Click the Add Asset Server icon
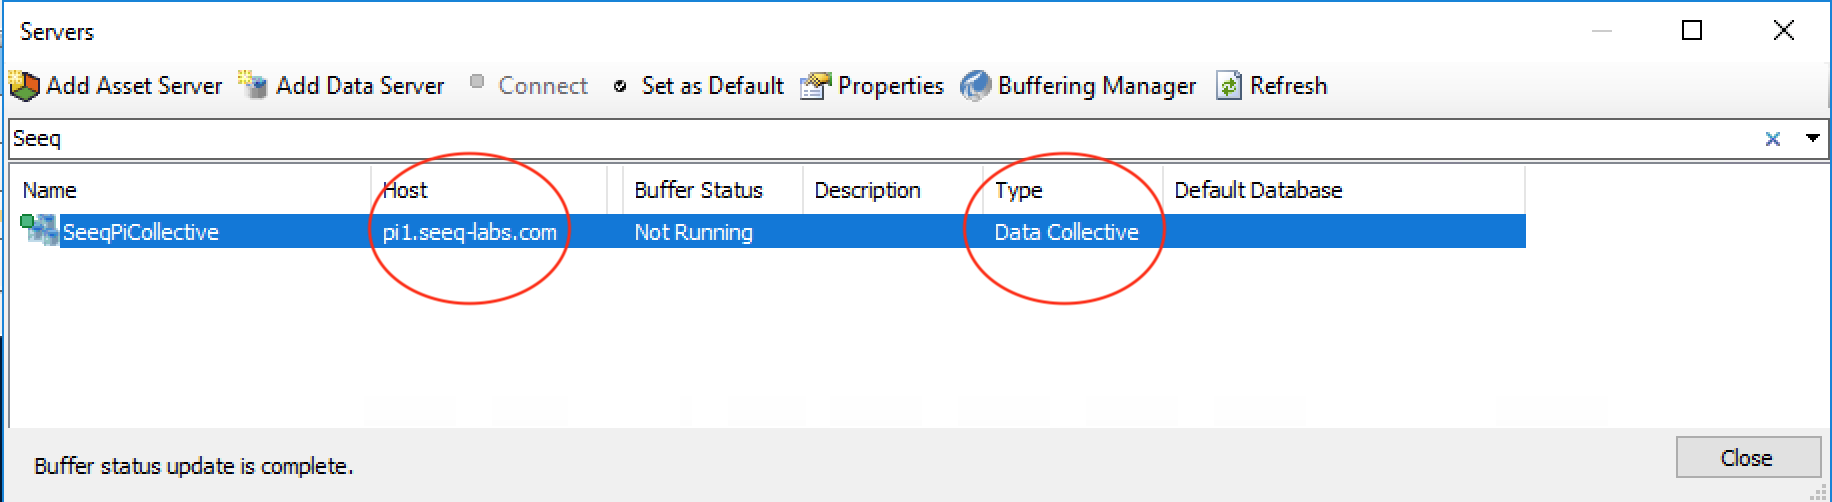Screen dimensions: 1832x502 tap(24, 86)
